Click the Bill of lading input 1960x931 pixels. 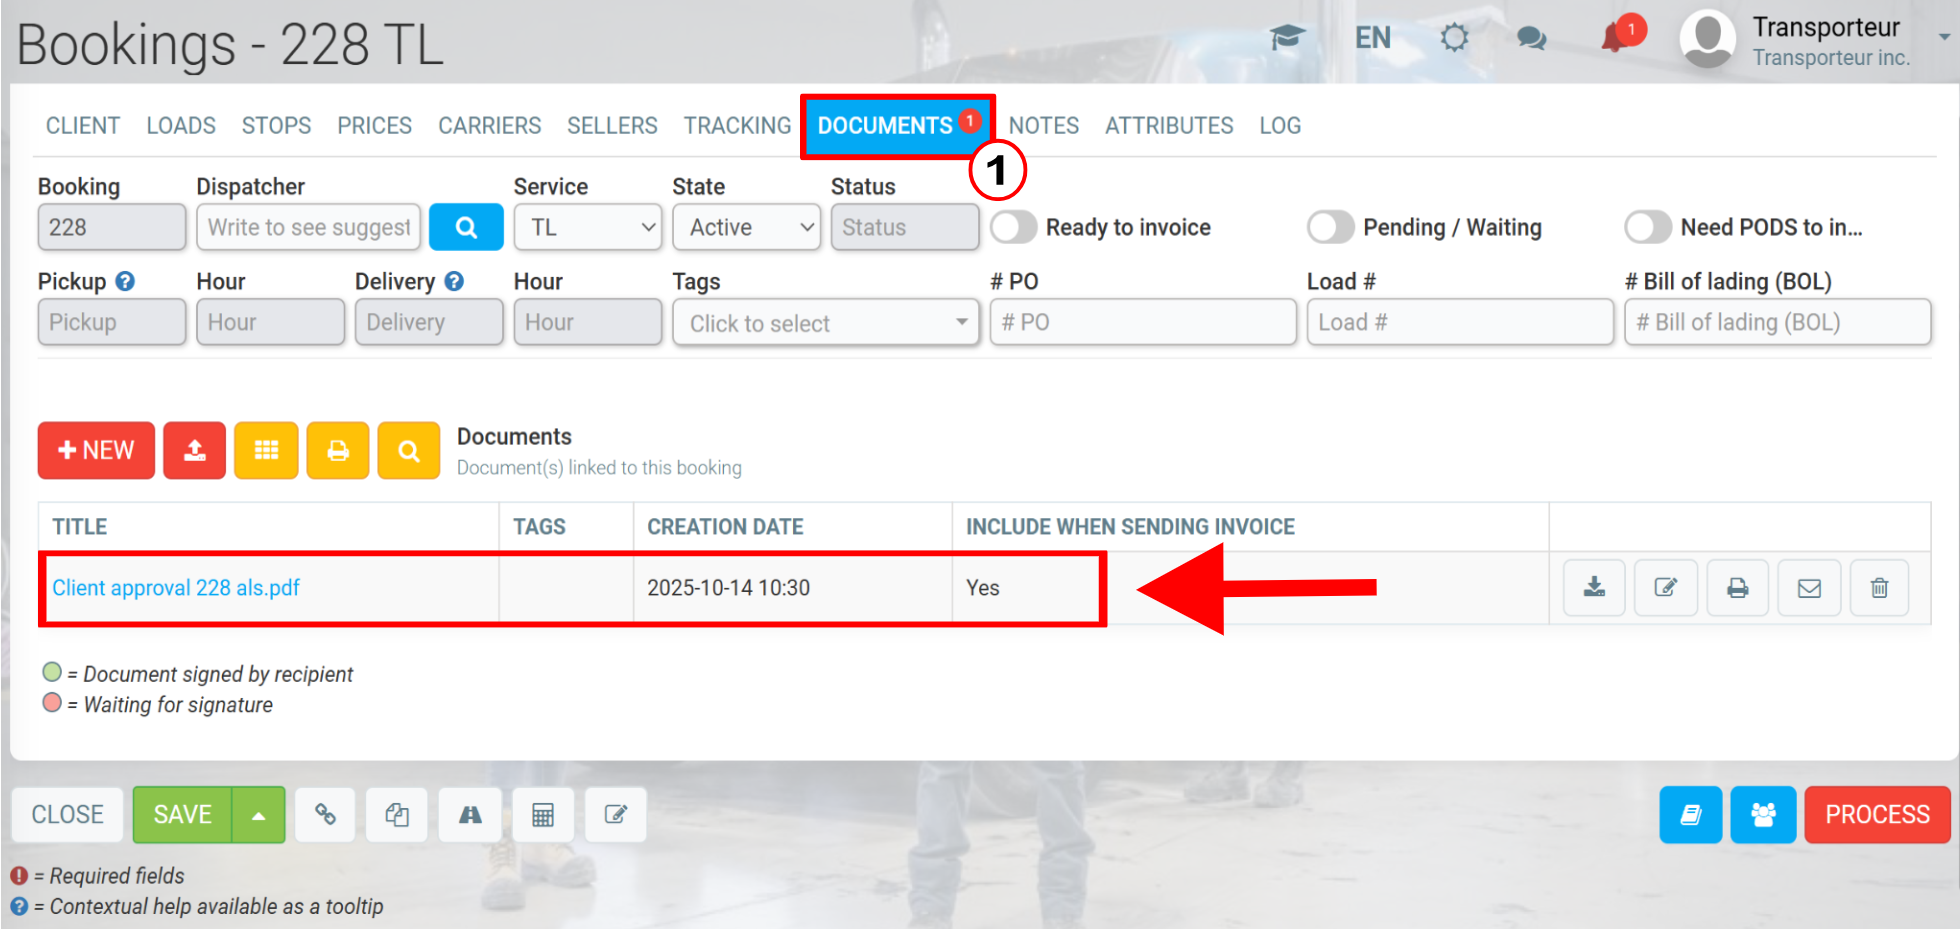pyautogui.click(x=1777, y=322)
